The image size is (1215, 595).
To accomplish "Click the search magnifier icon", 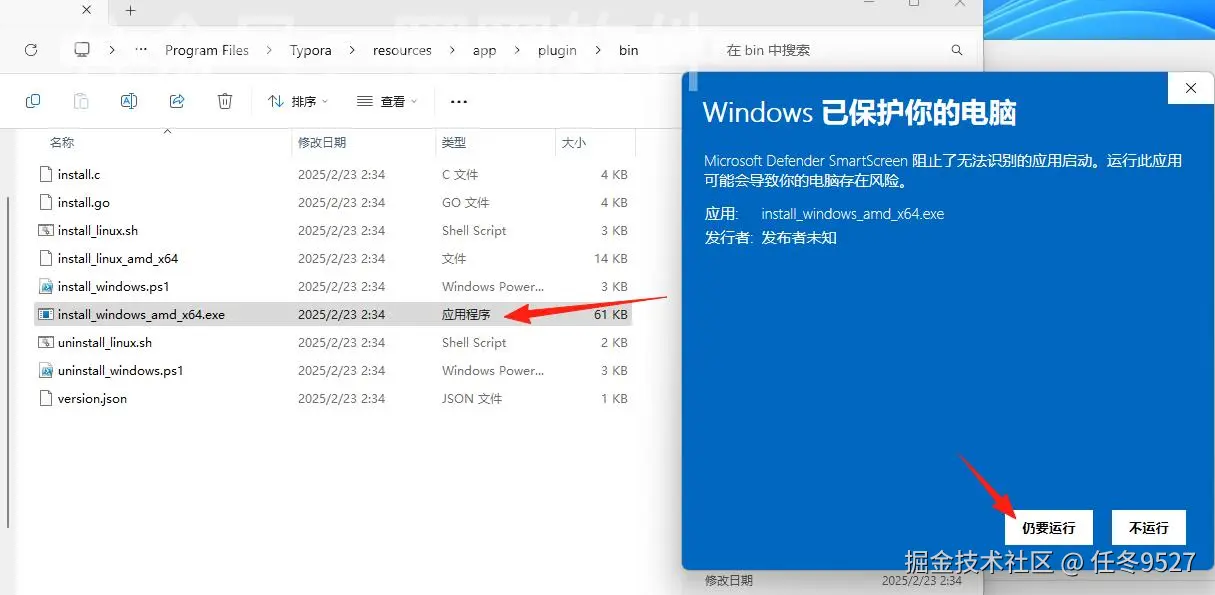I will point(957,50).
